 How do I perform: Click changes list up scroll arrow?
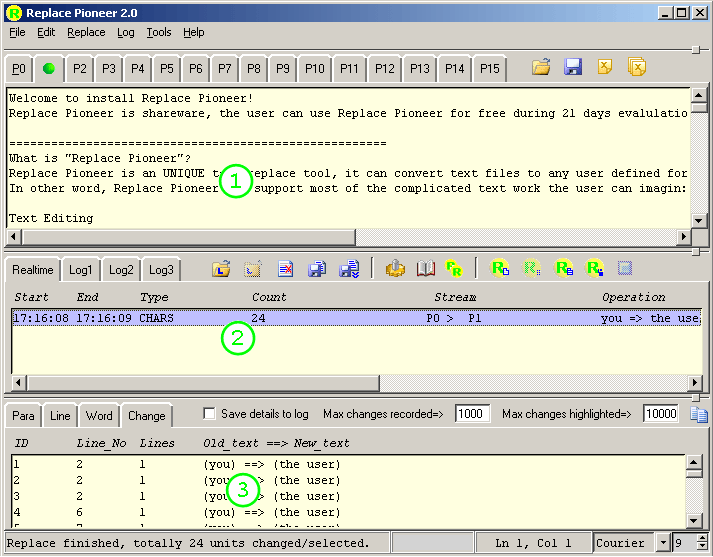point(694,463)
